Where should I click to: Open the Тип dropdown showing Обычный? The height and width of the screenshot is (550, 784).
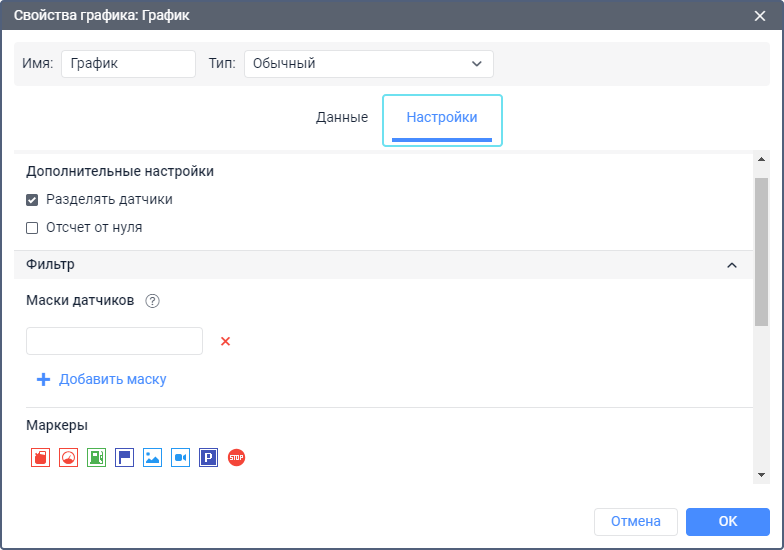[x=368, y=64]
